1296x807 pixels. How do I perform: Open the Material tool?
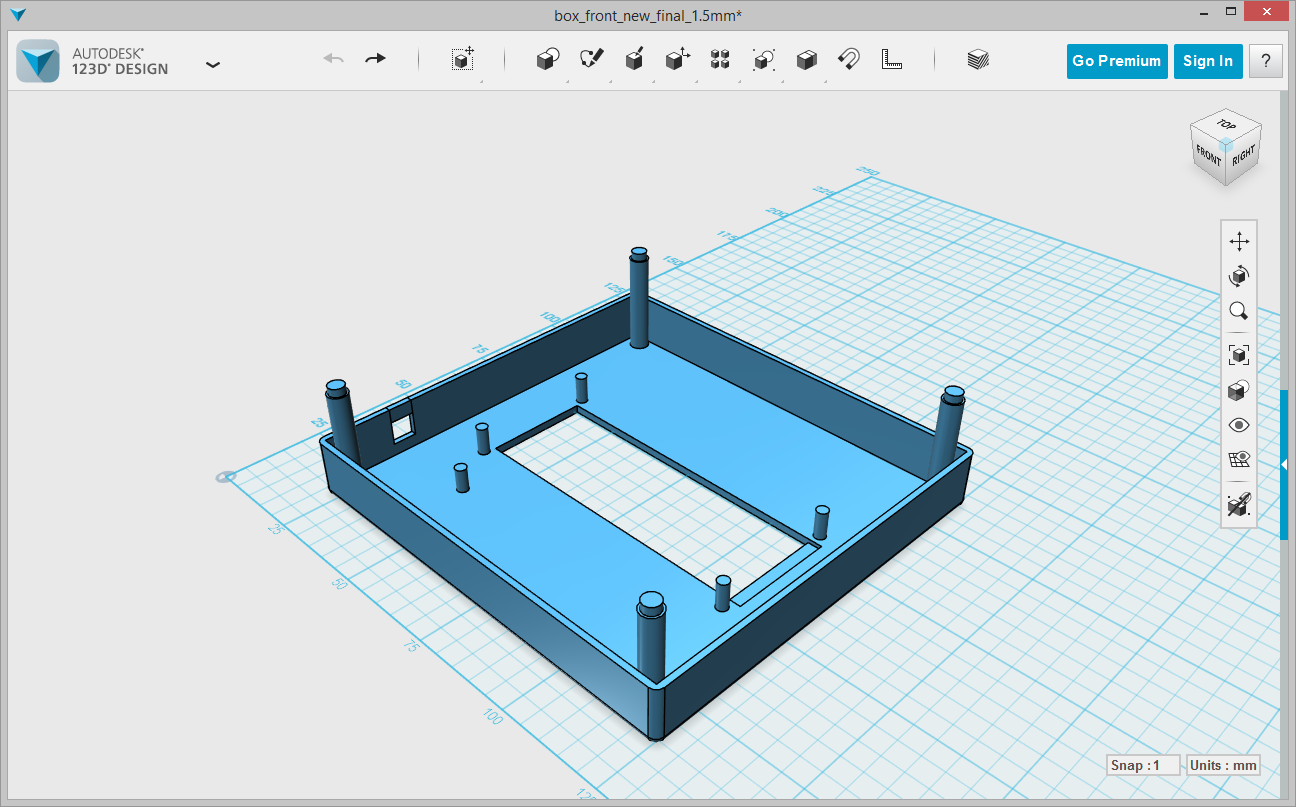click(977, 60)
